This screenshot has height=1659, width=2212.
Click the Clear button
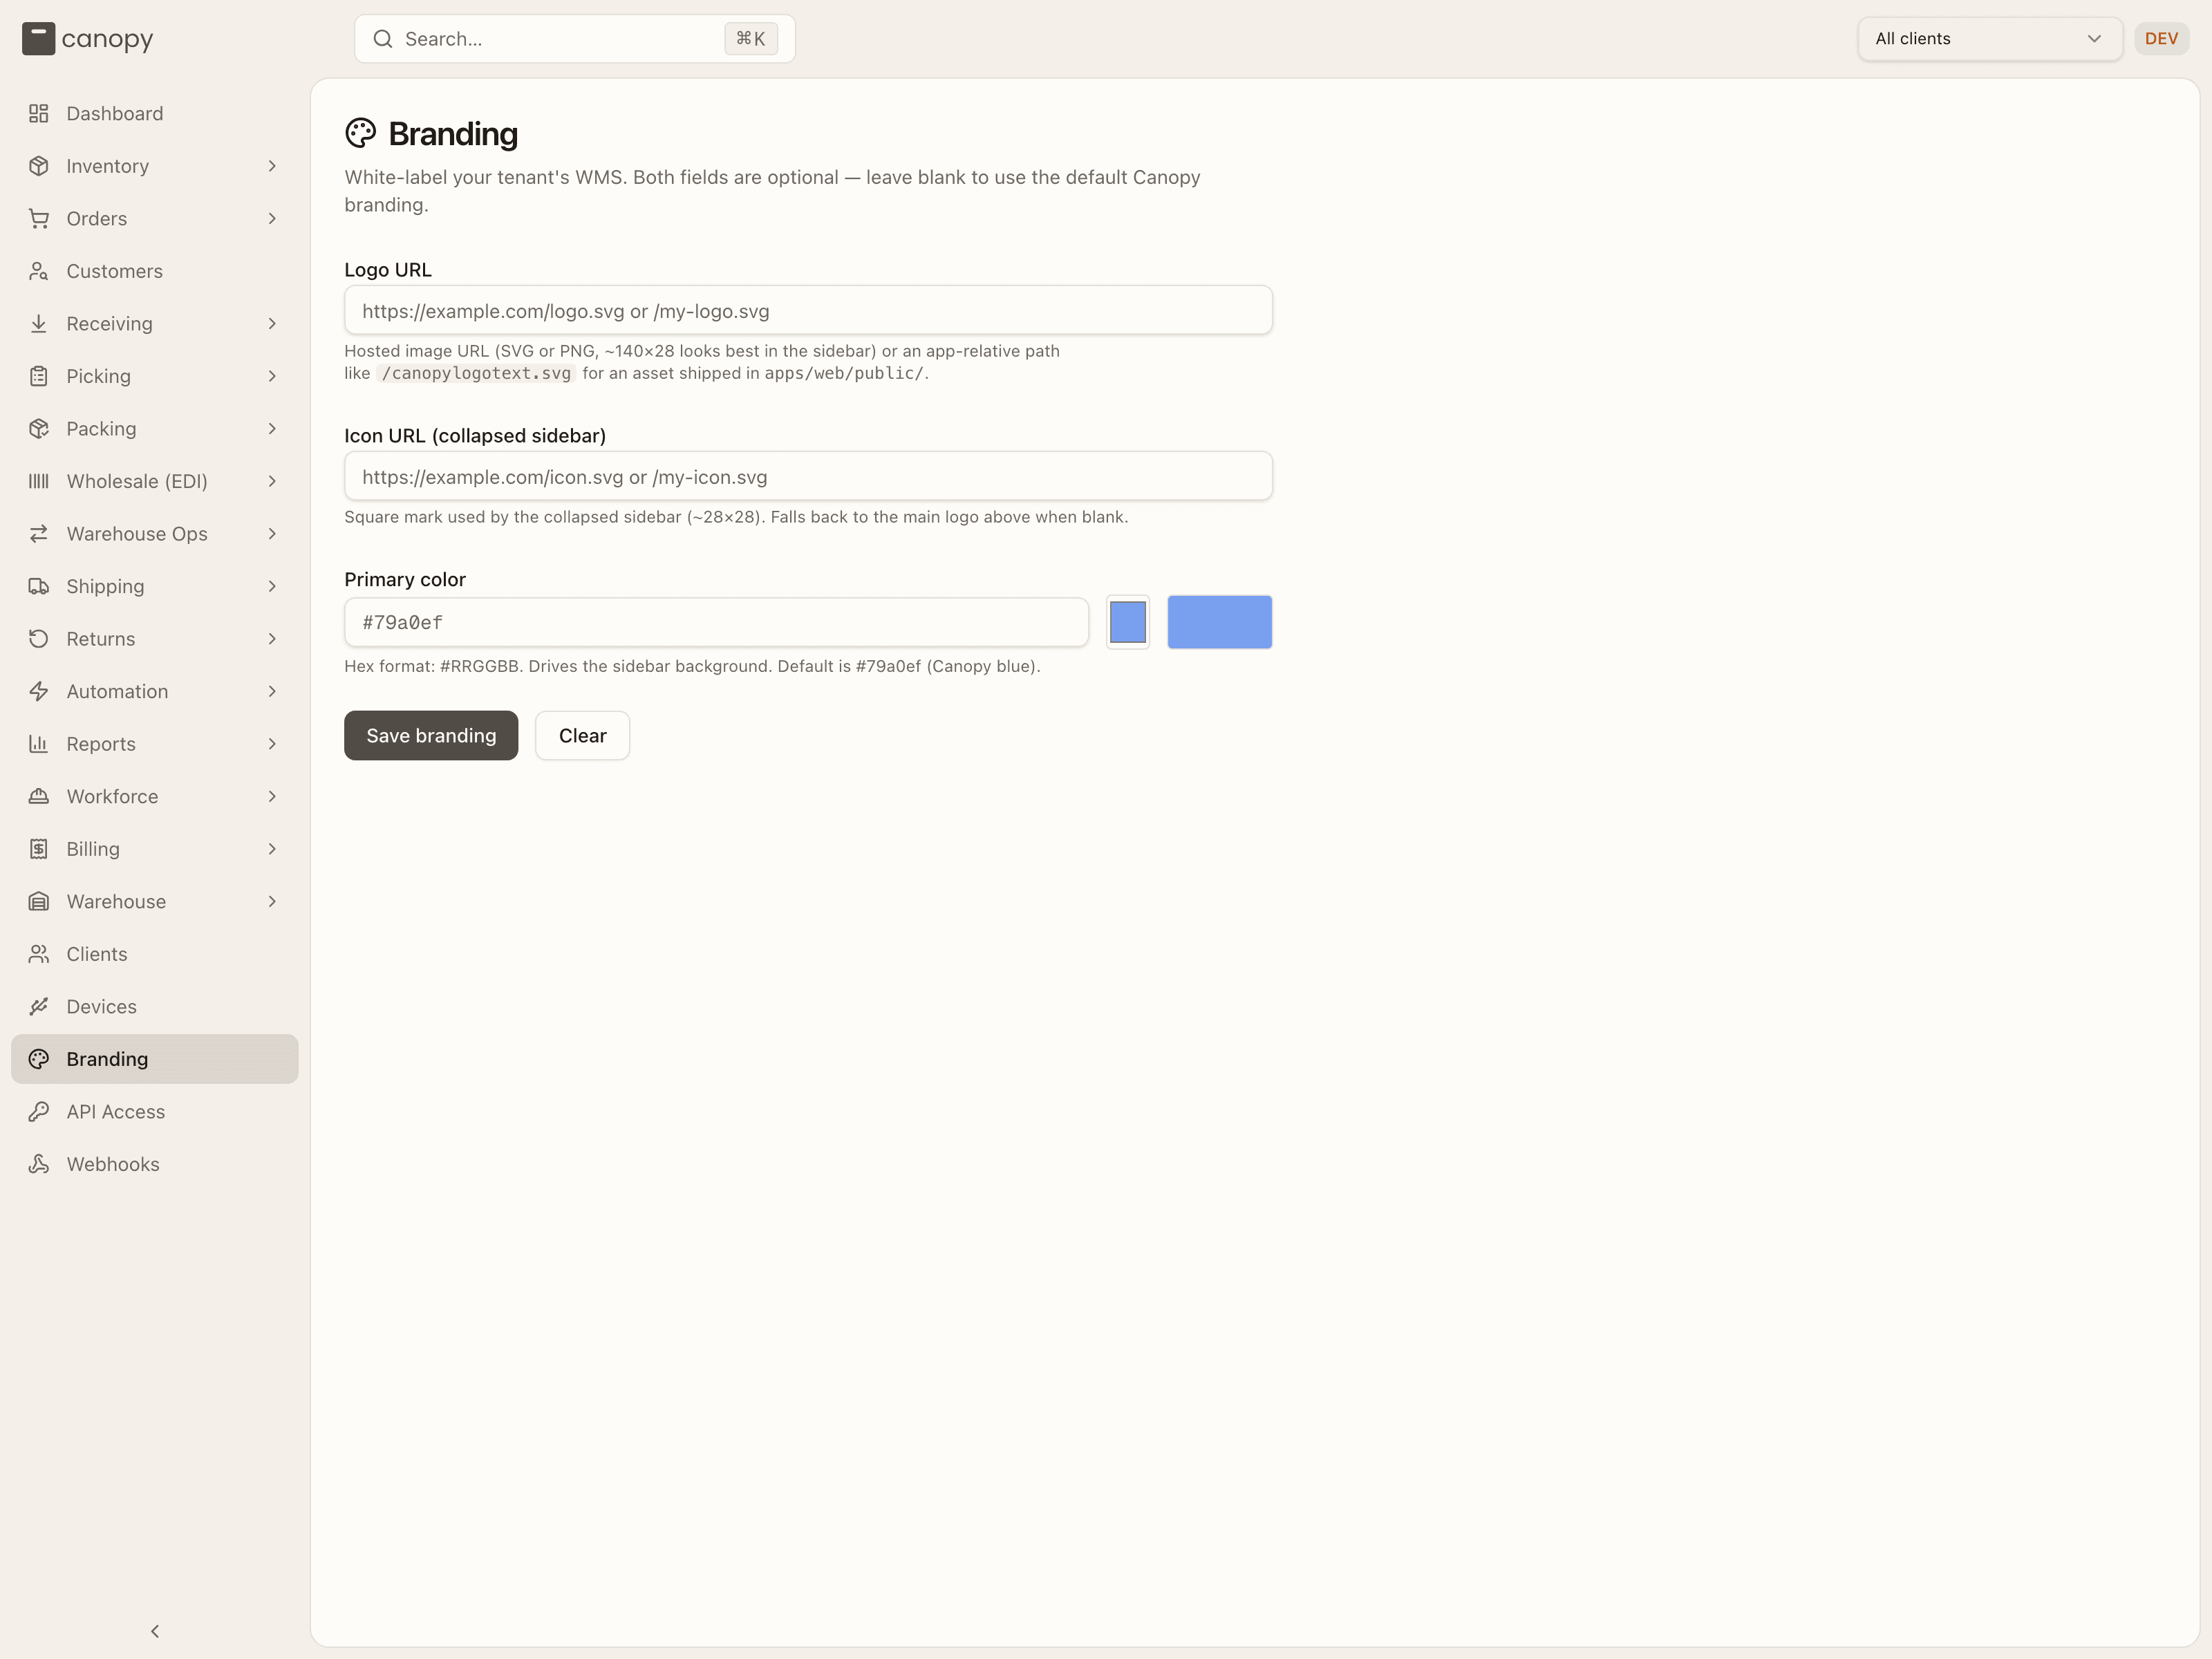pos(582,735)
